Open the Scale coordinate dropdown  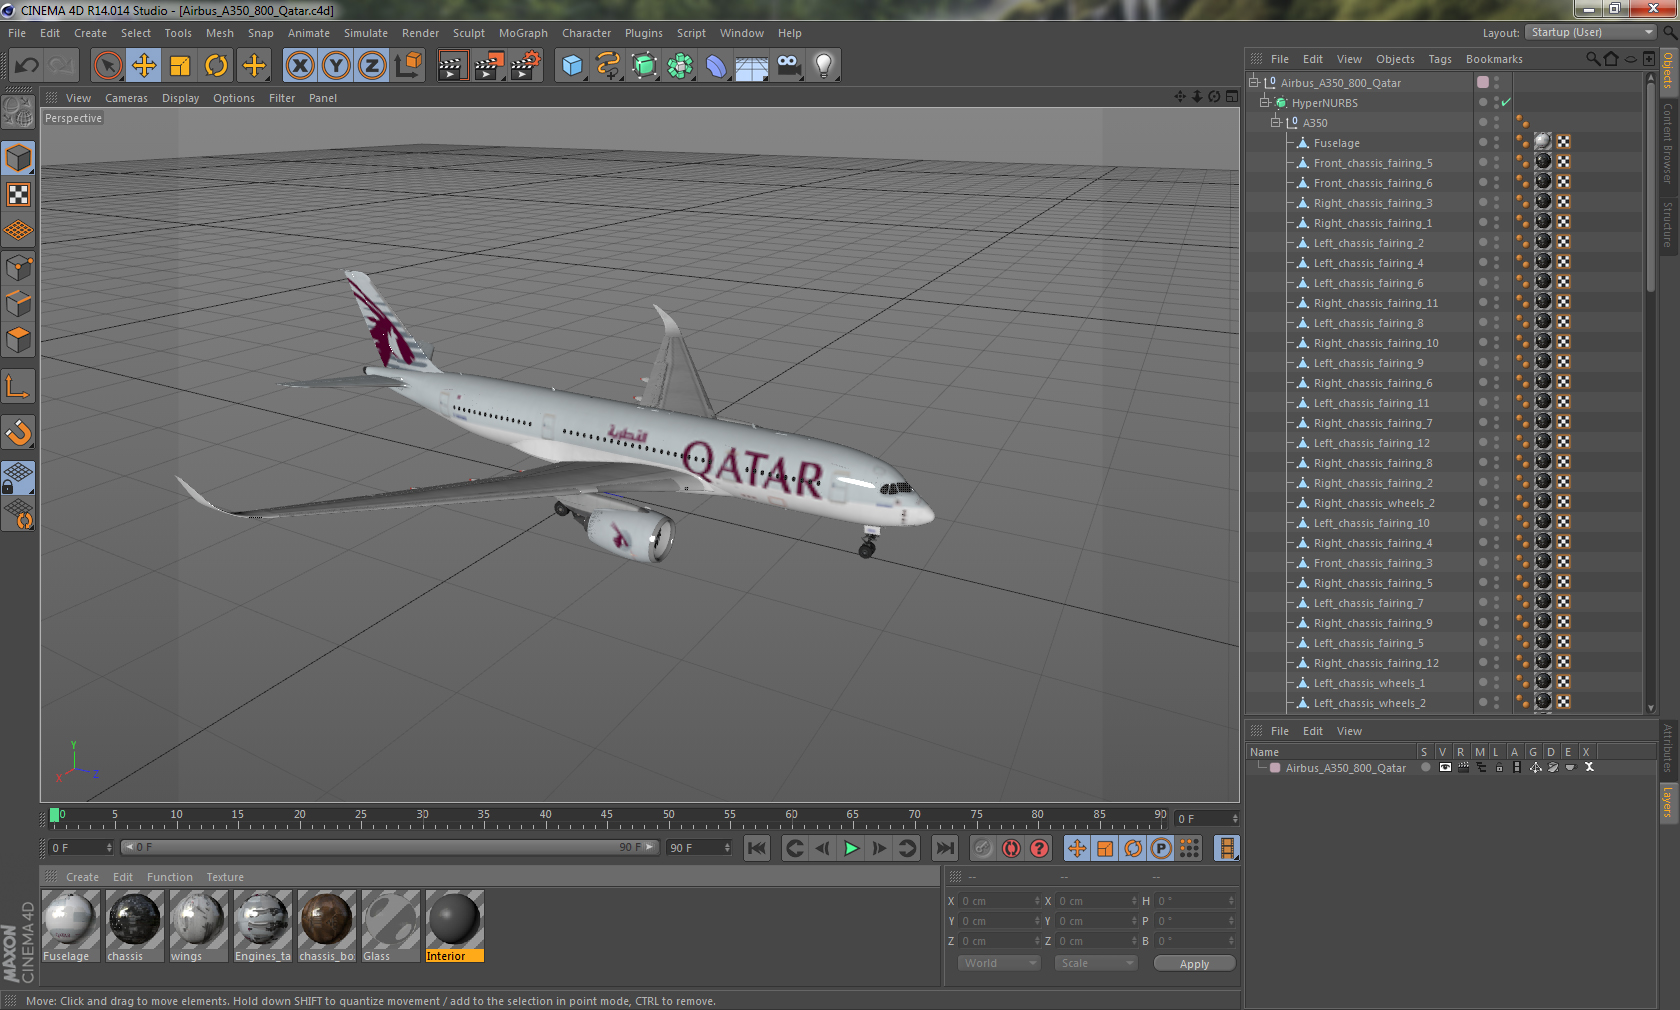(1096, 963)
